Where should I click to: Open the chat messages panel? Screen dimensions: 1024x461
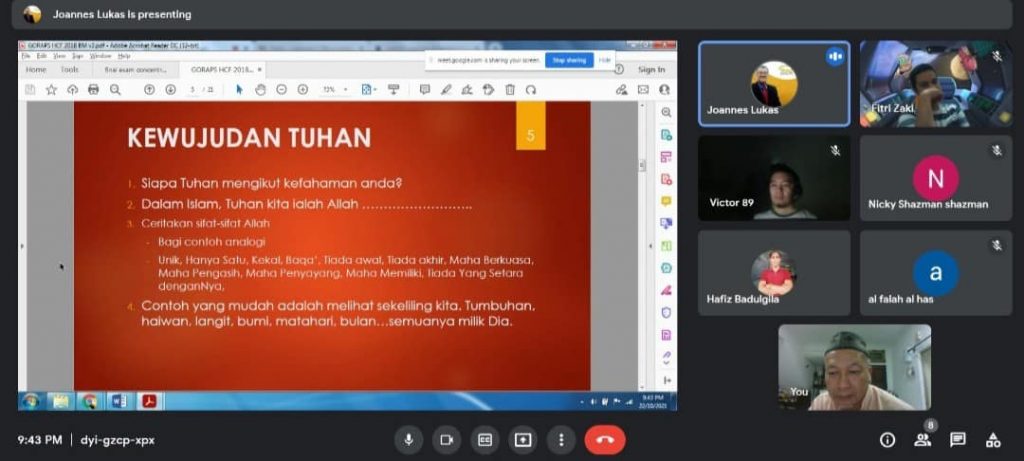click(x=958, y=440)
